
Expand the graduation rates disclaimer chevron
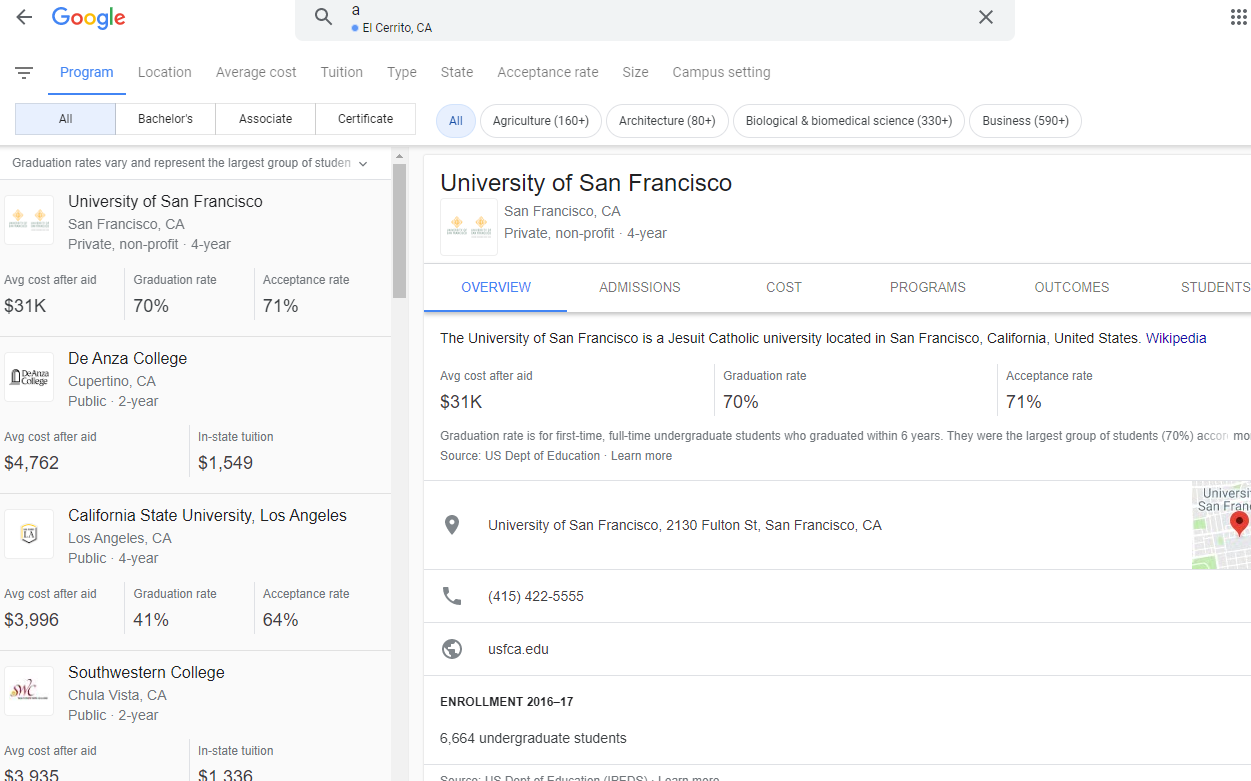362,162
